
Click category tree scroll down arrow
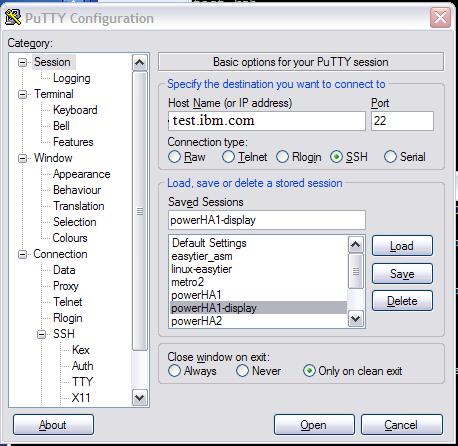[140, 397]
